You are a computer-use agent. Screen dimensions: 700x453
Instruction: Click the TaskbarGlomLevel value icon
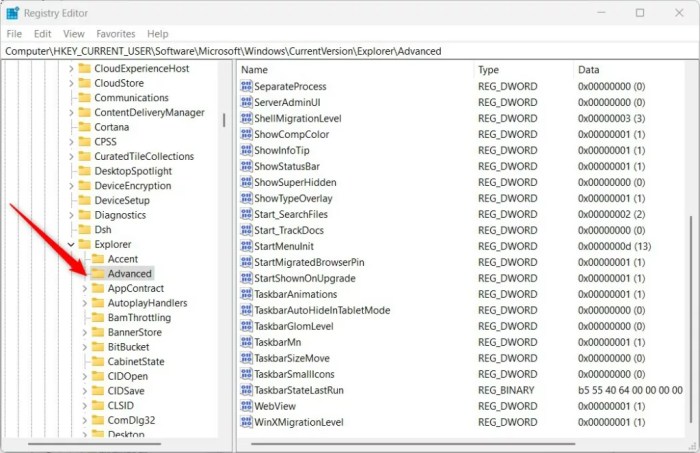[x=246, y=326]
